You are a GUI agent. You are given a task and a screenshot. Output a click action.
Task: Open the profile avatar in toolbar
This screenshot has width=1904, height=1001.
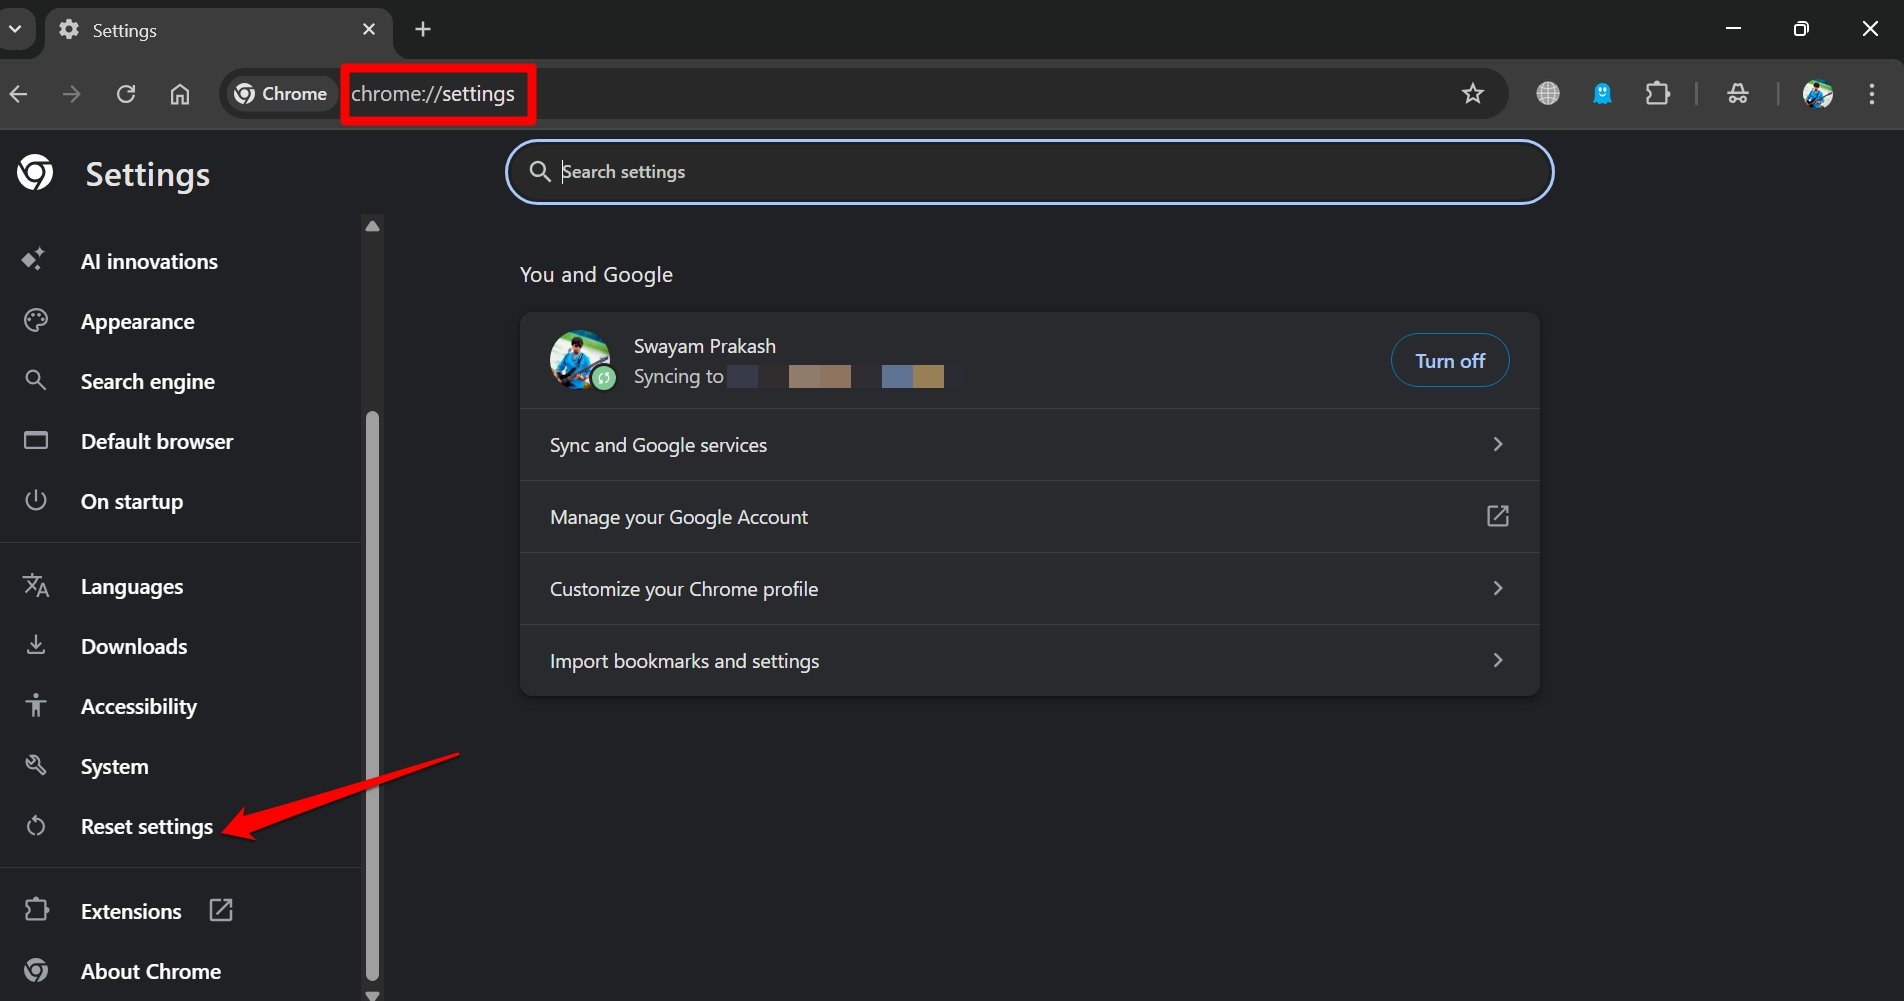tap(1818, 94)
